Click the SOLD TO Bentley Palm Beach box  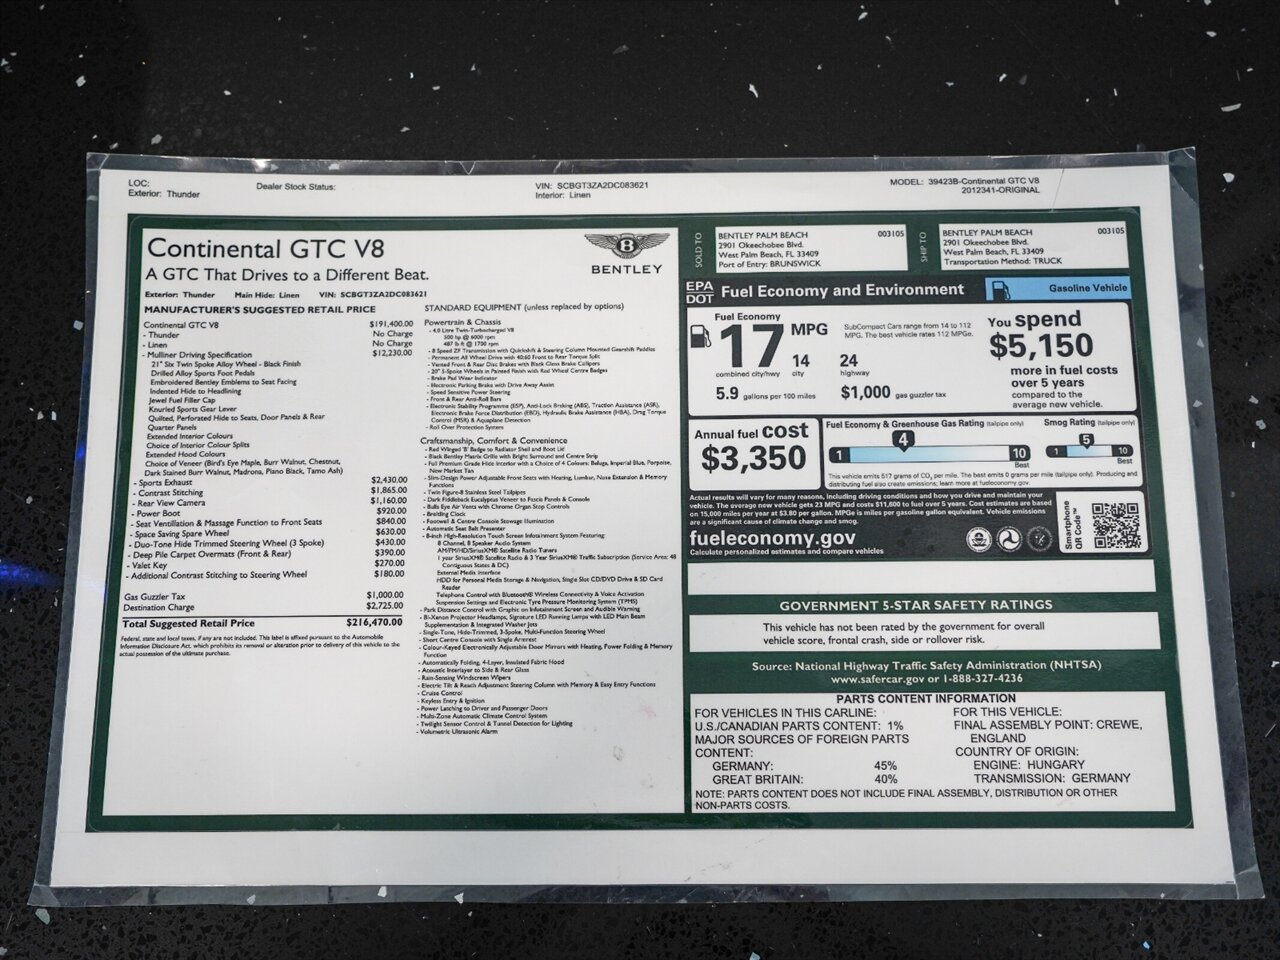(812, 247)
